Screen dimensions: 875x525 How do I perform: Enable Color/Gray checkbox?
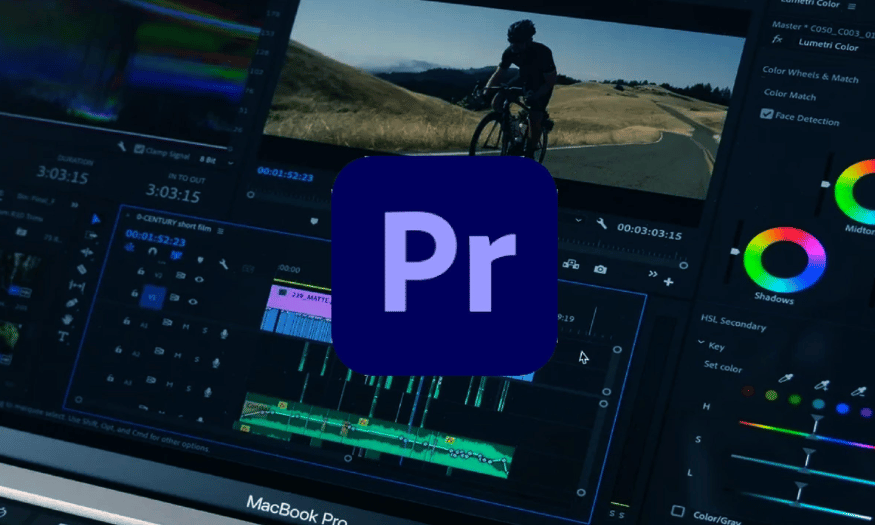point(678,510)
